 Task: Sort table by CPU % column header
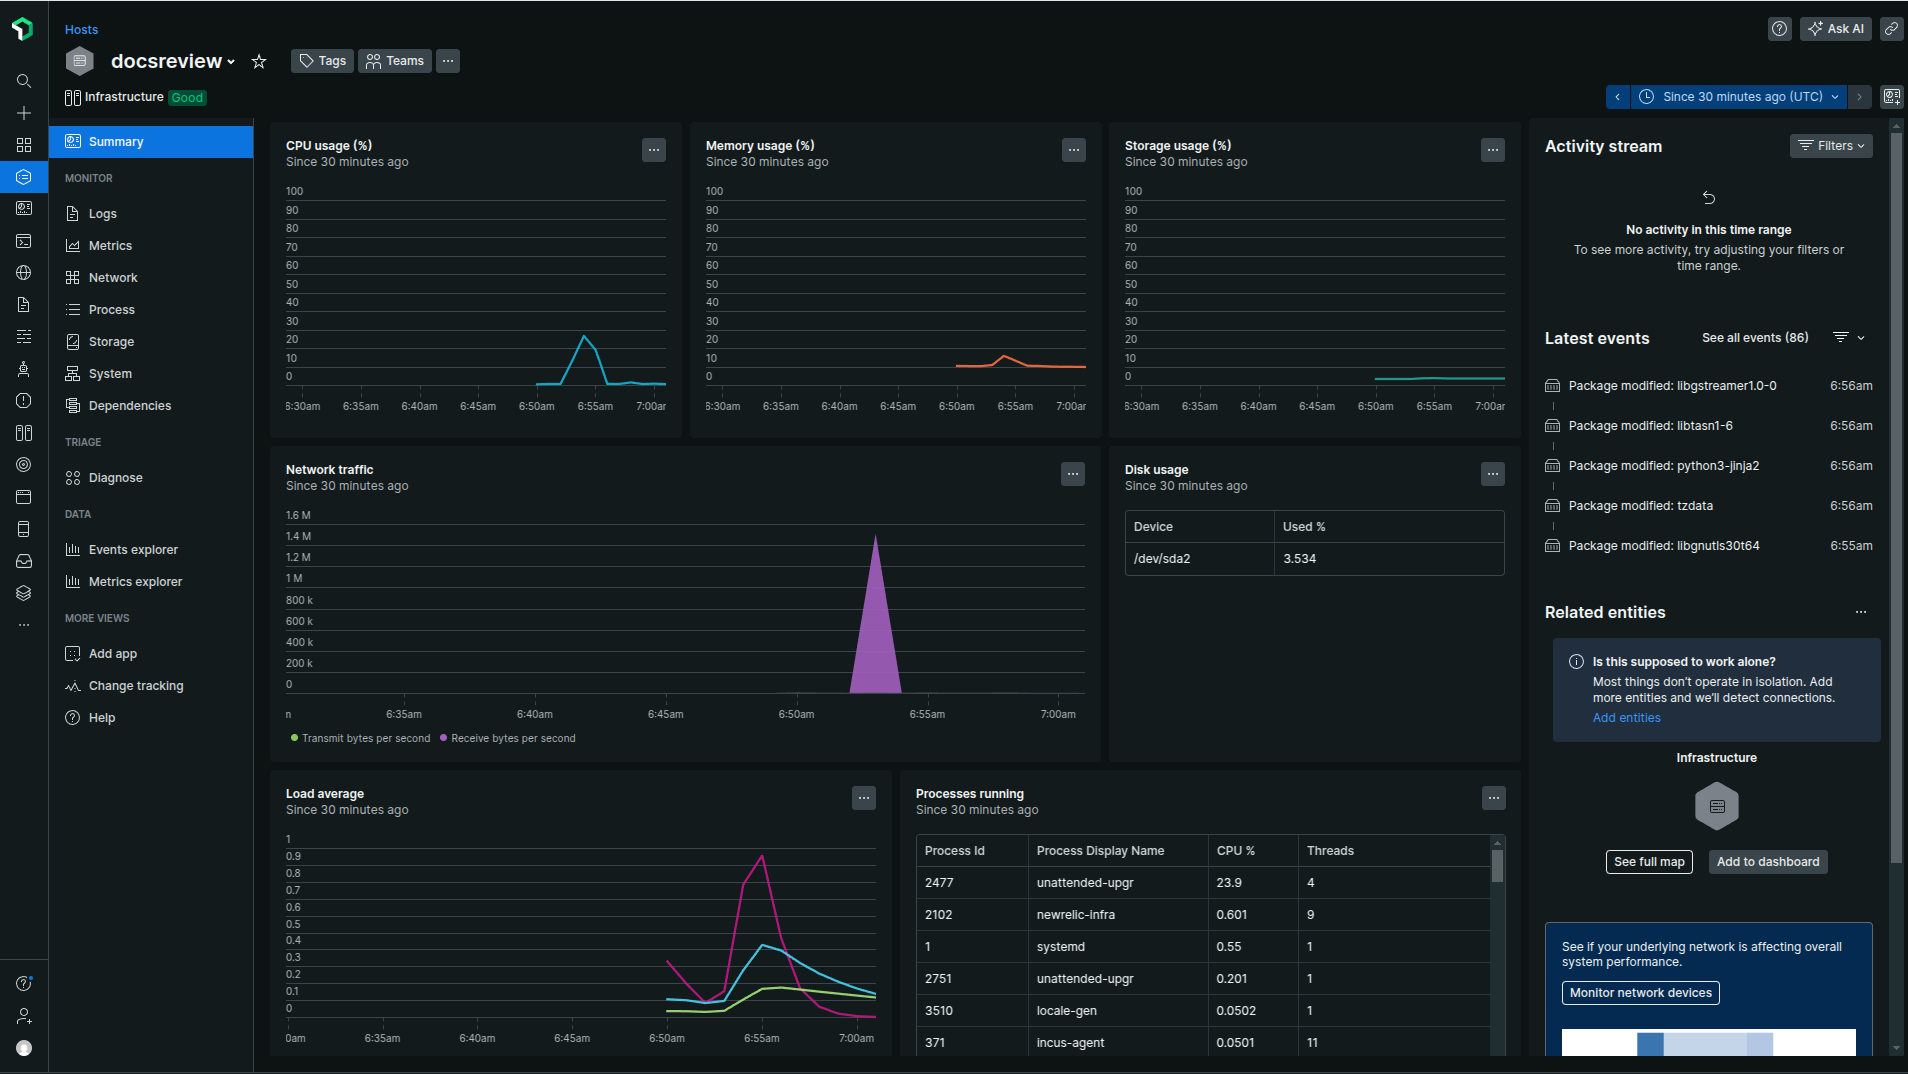tap(1235, 851)
